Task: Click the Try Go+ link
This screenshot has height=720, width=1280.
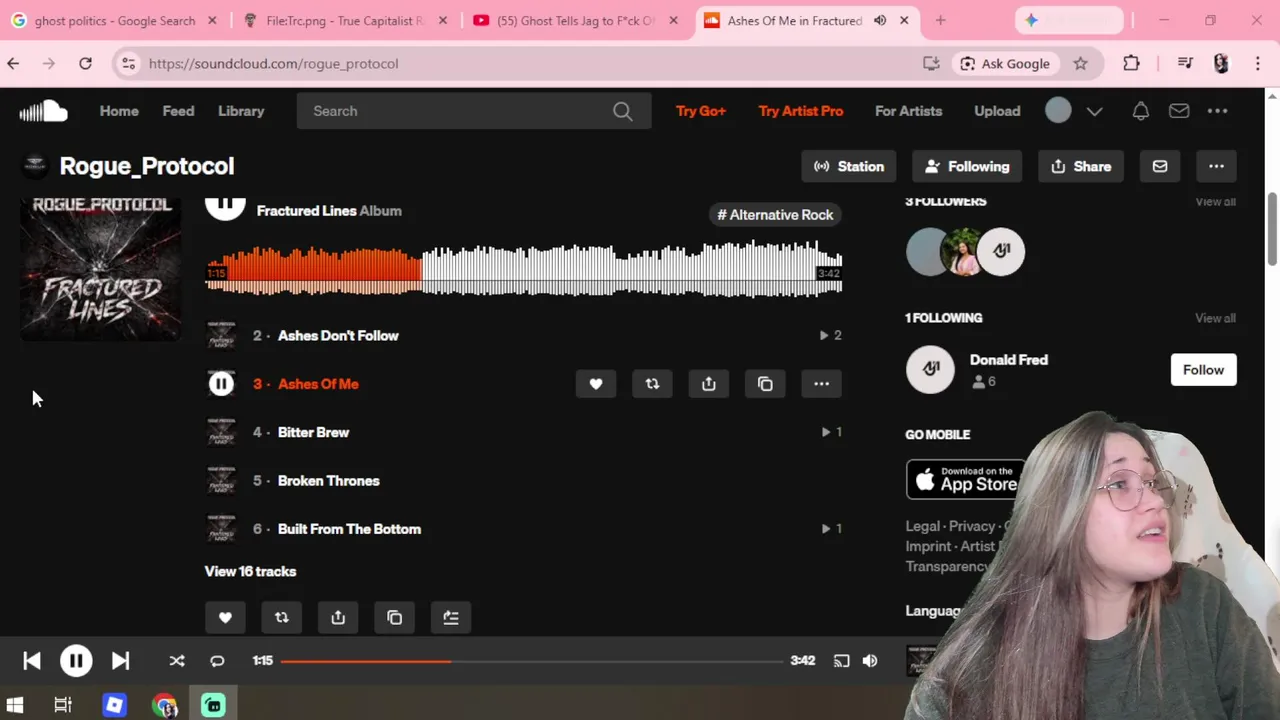Action: point(700,111)
